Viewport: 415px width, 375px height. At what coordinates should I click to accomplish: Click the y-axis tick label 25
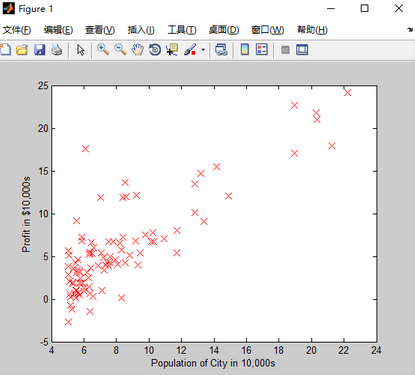coord(43,86)
